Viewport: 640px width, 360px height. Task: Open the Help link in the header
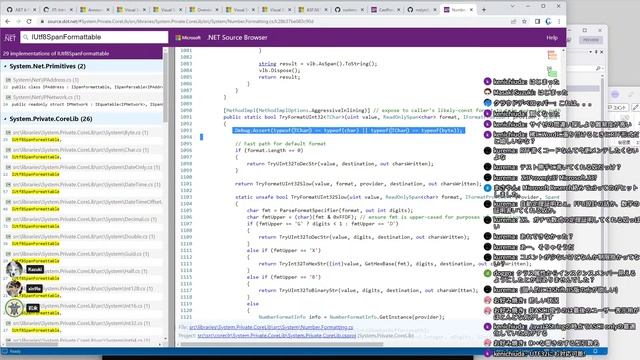pos(552,38)
